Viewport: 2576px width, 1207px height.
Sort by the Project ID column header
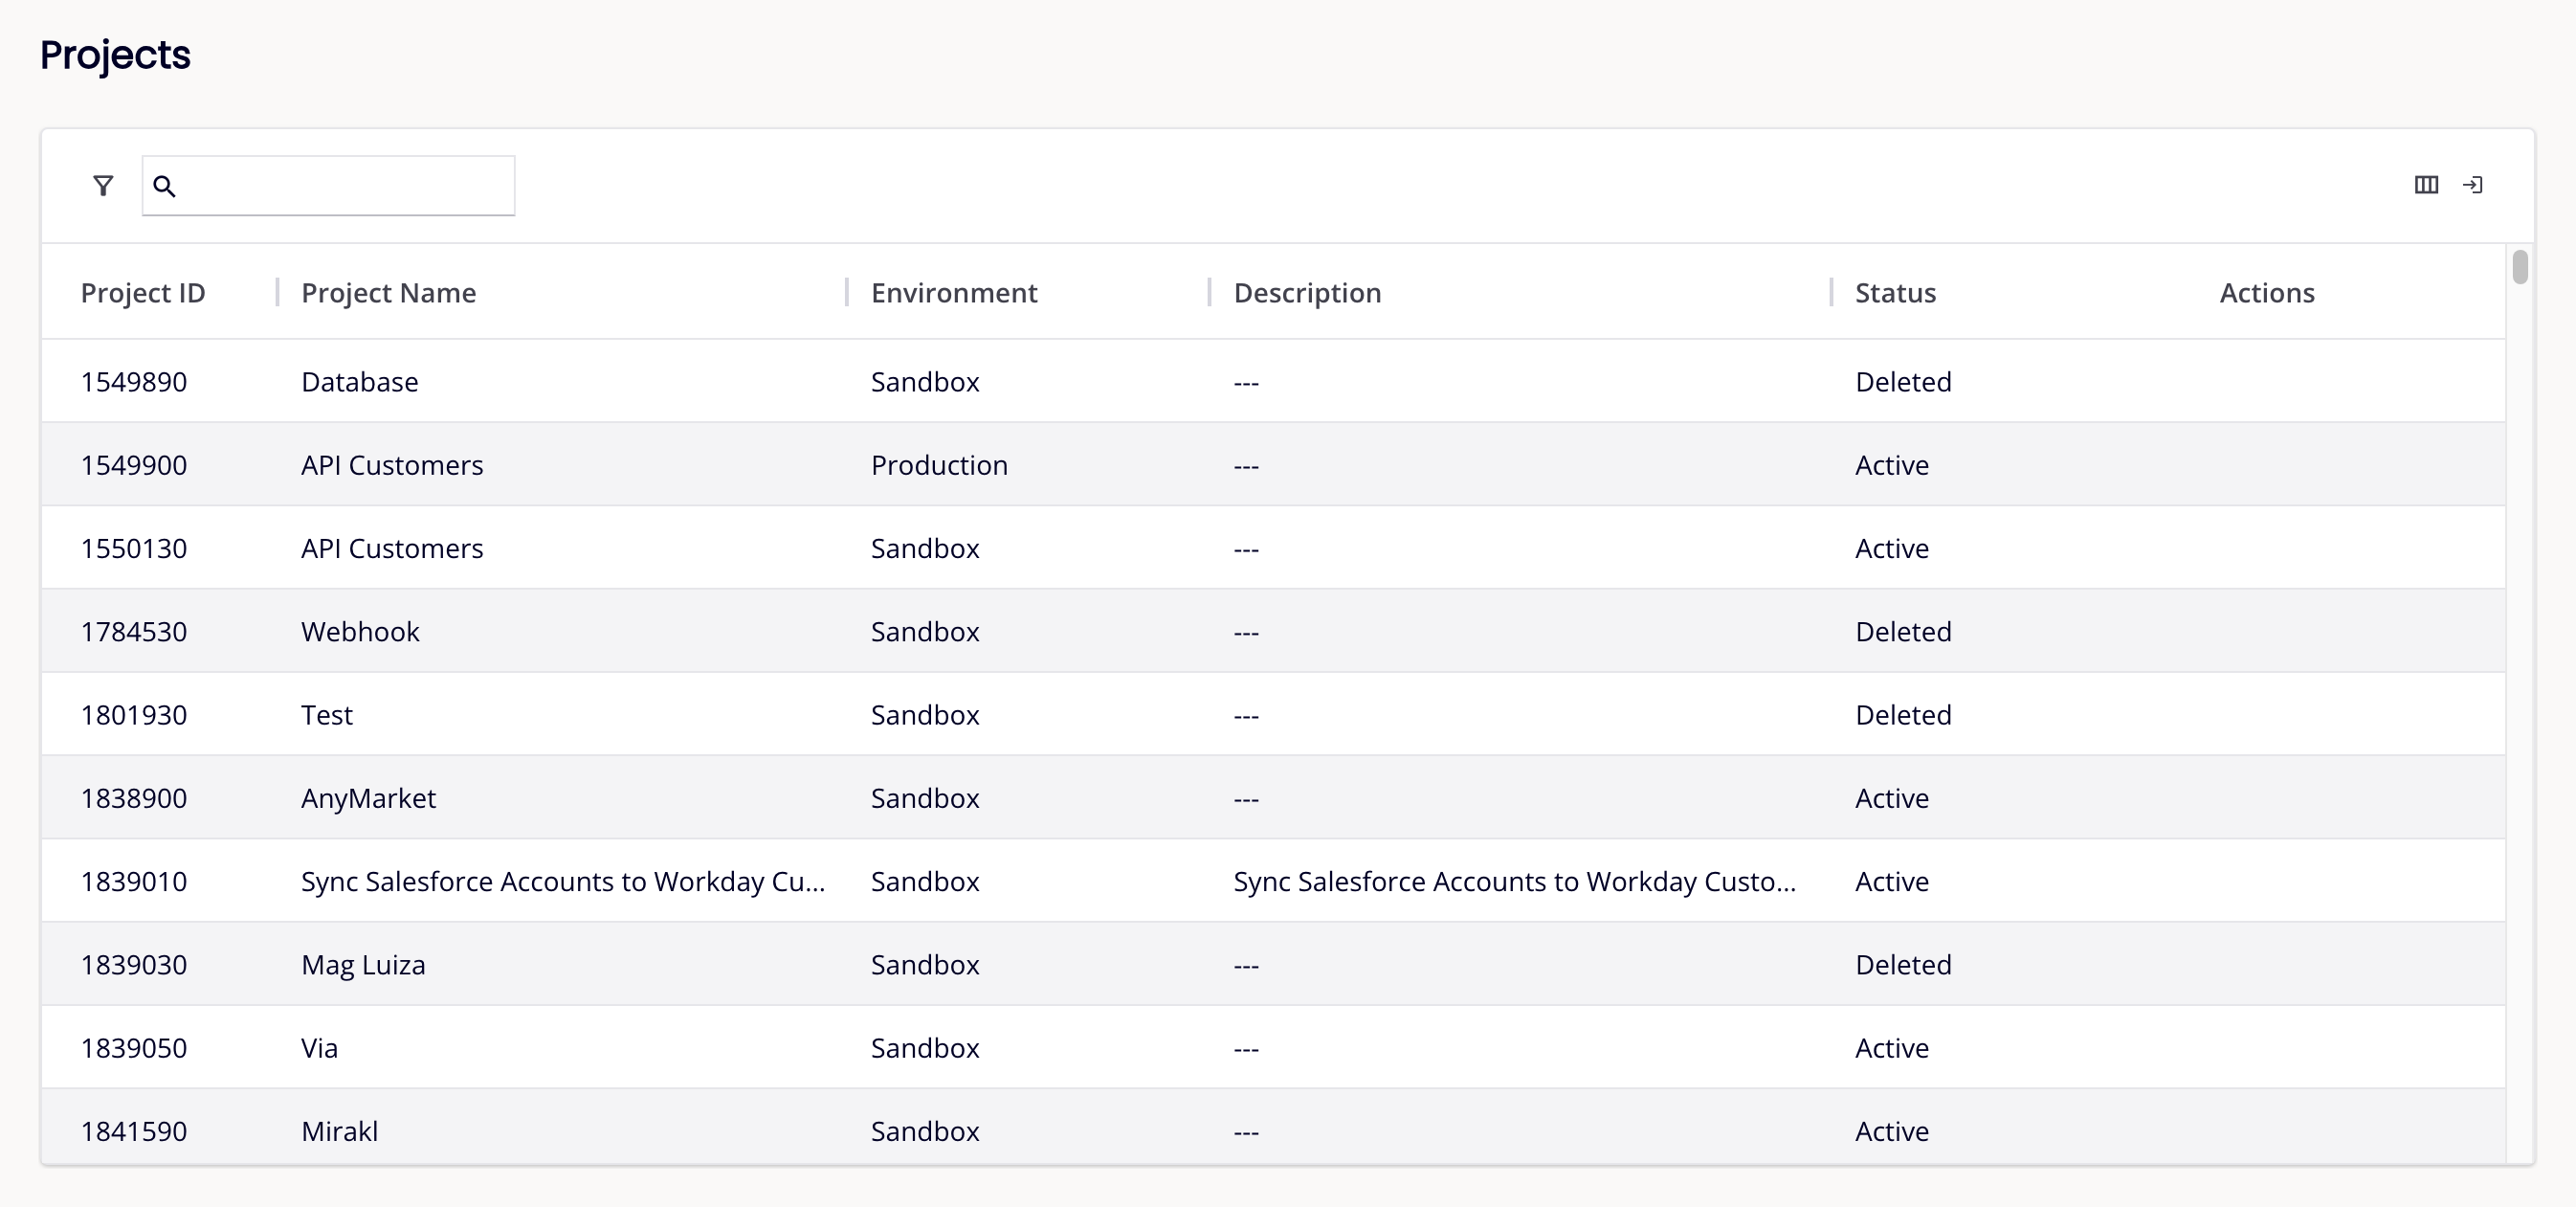[x=143, y=293]
